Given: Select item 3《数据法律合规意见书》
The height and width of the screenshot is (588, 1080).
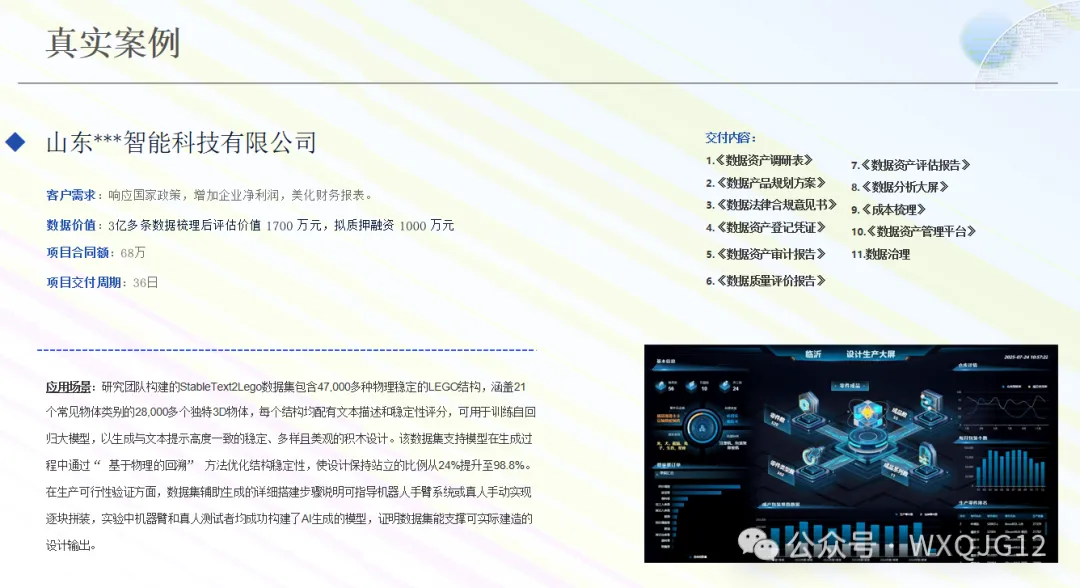Looking at the screenshot, I should click(x=771, y=205).
